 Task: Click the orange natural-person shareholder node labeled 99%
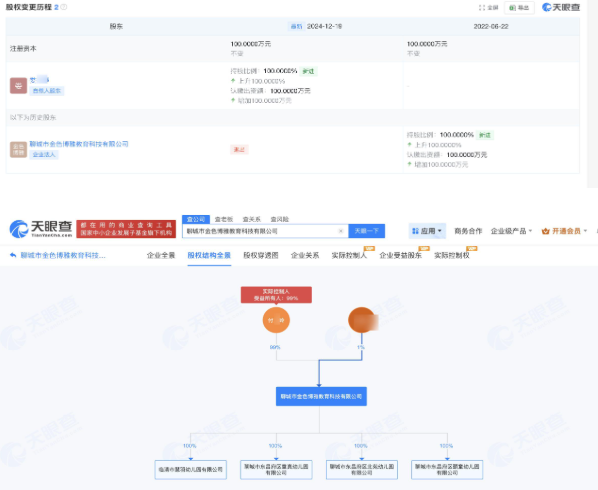276,320
